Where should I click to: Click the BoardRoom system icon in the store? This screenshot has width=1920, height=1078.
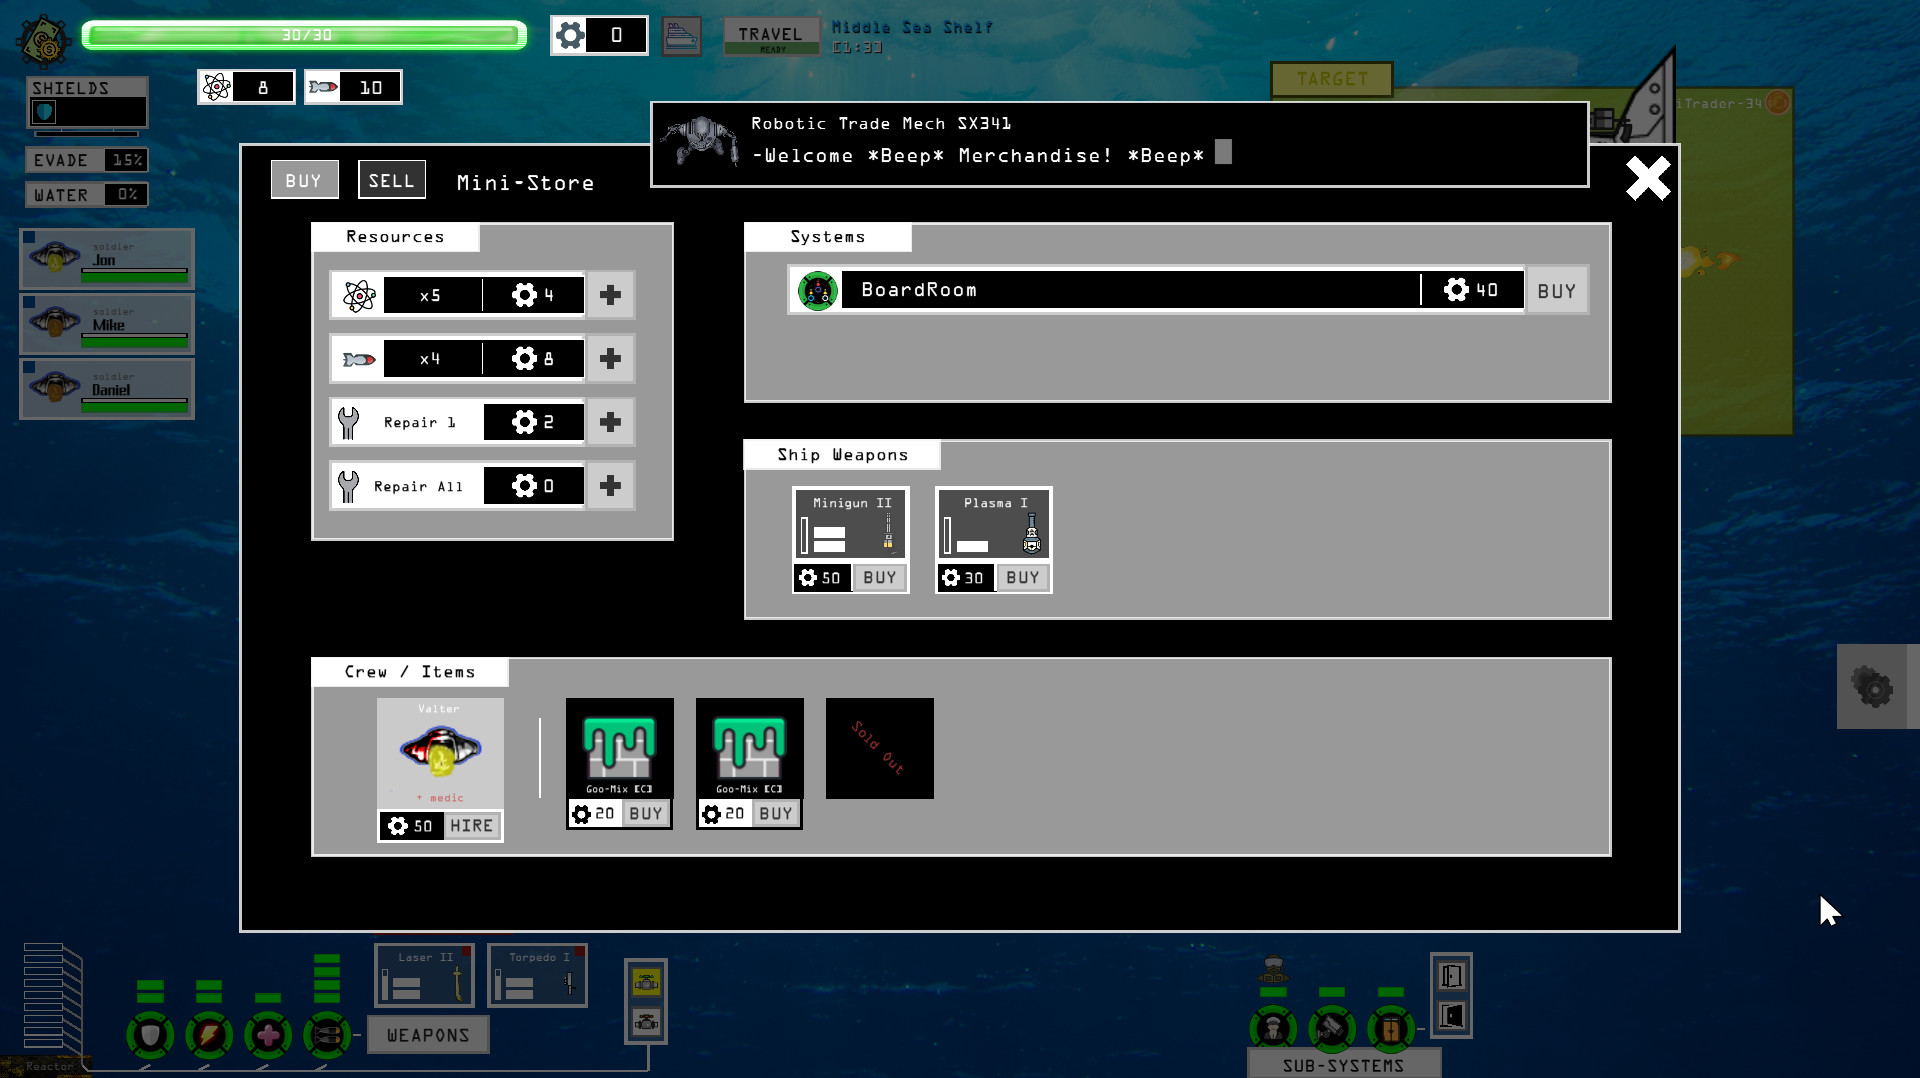pyautogui.click(x=818, y=290)
